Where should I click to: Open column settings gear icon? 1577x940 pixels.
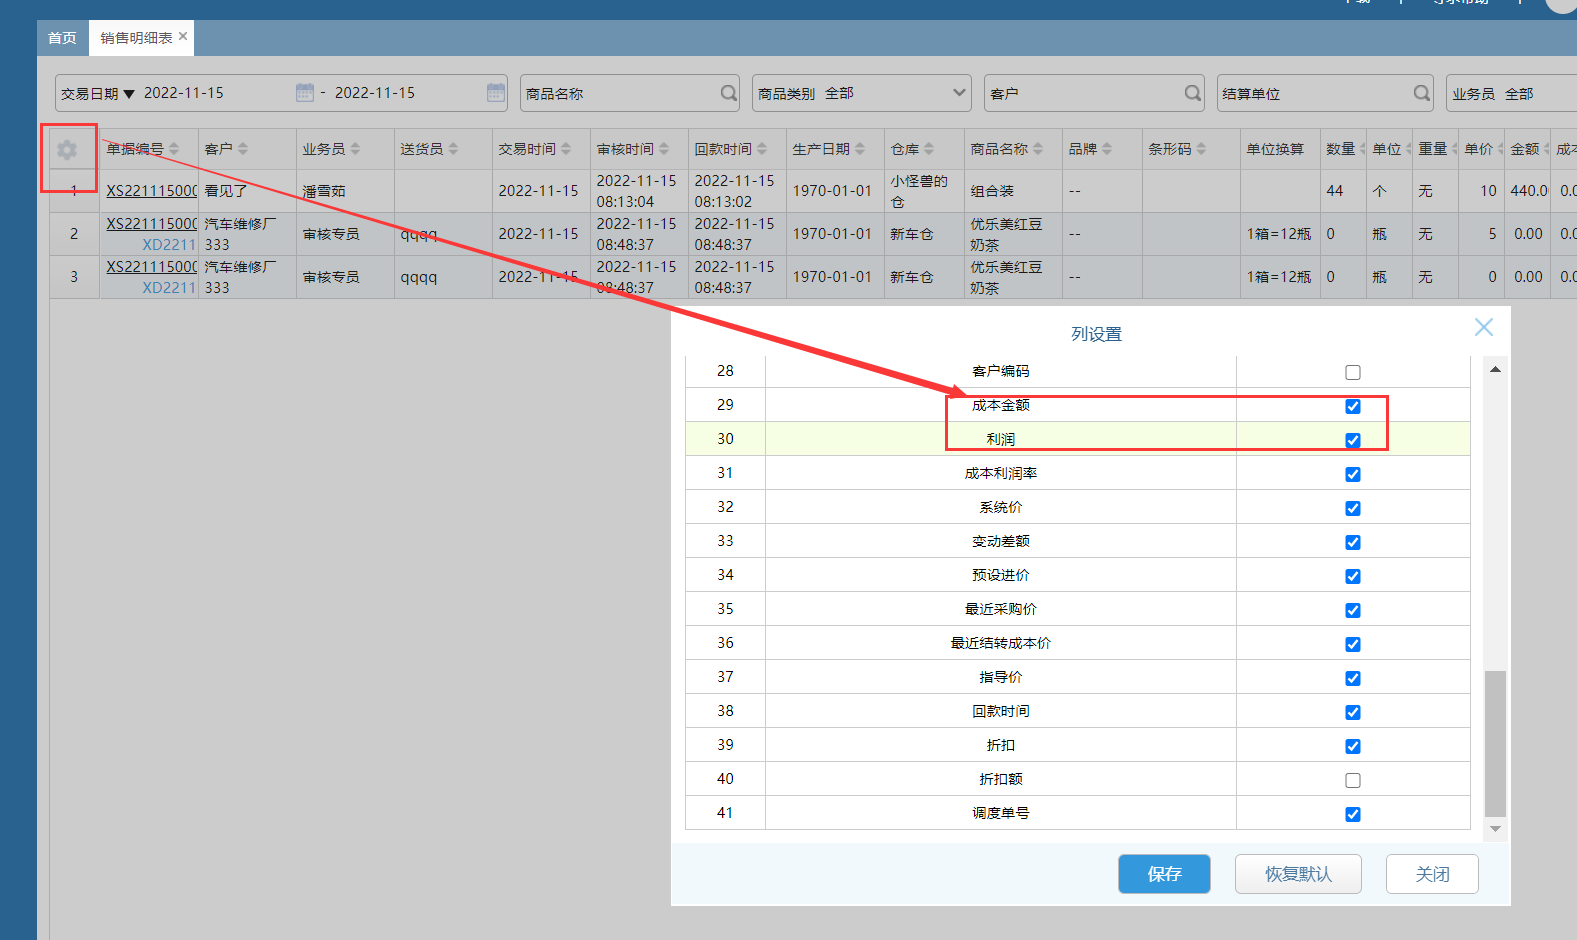(x=67, y=150)
